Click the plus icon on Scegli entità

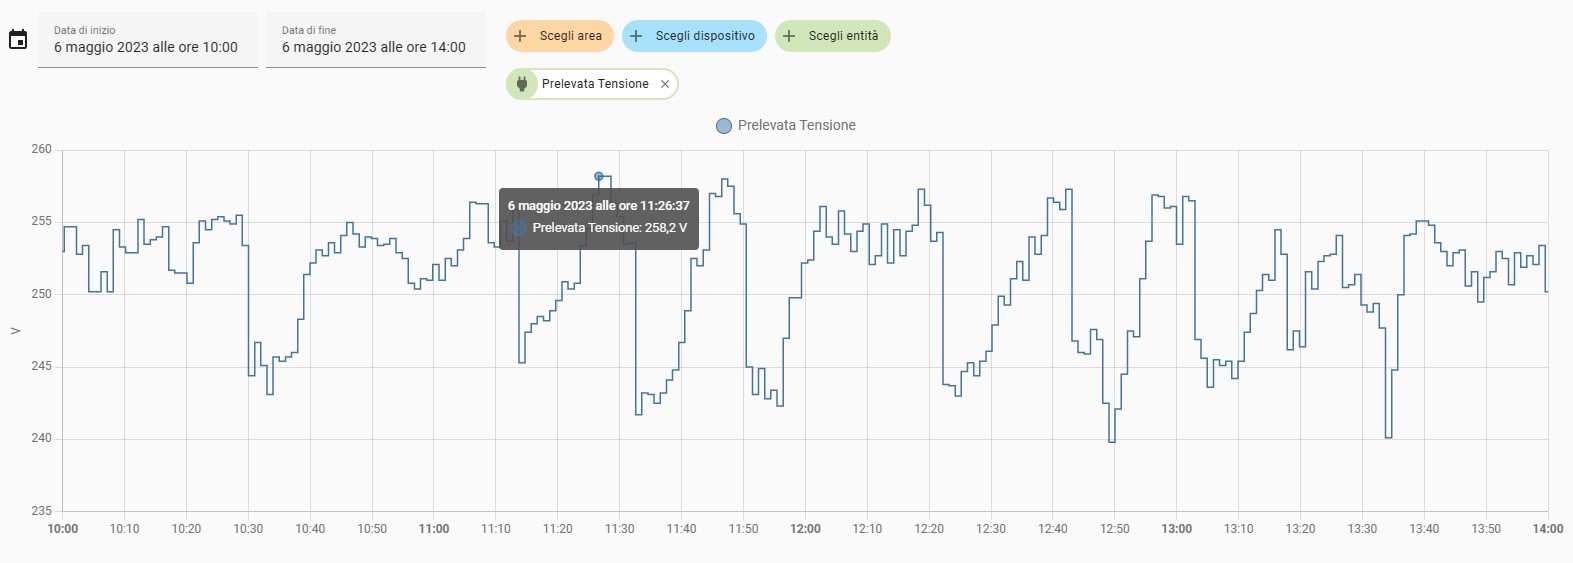(x=789, y=36)
